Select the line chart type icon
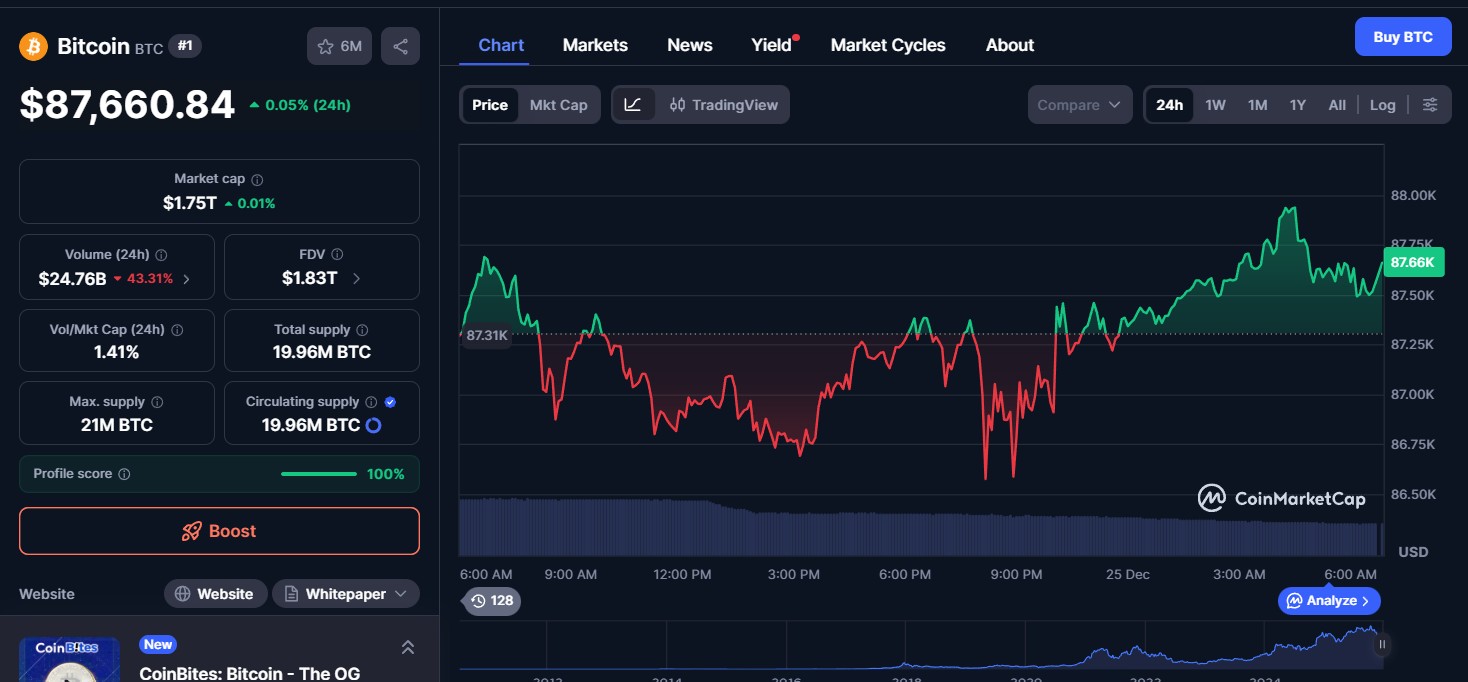This screenshot has height=682, width=1468. pyautogui.click(x=634, y=104)
